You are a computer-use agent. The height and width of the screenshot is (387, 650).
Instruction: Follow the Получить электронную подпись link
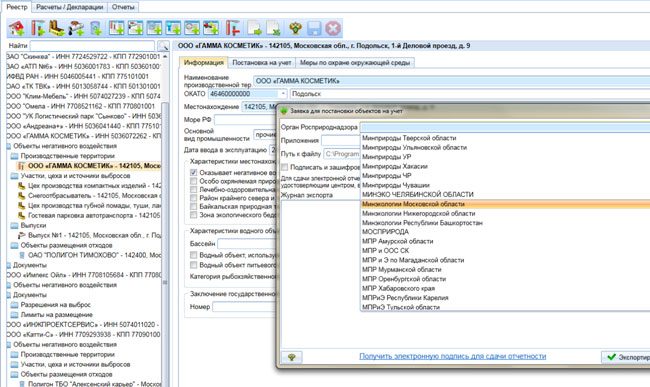click(453, 356)
